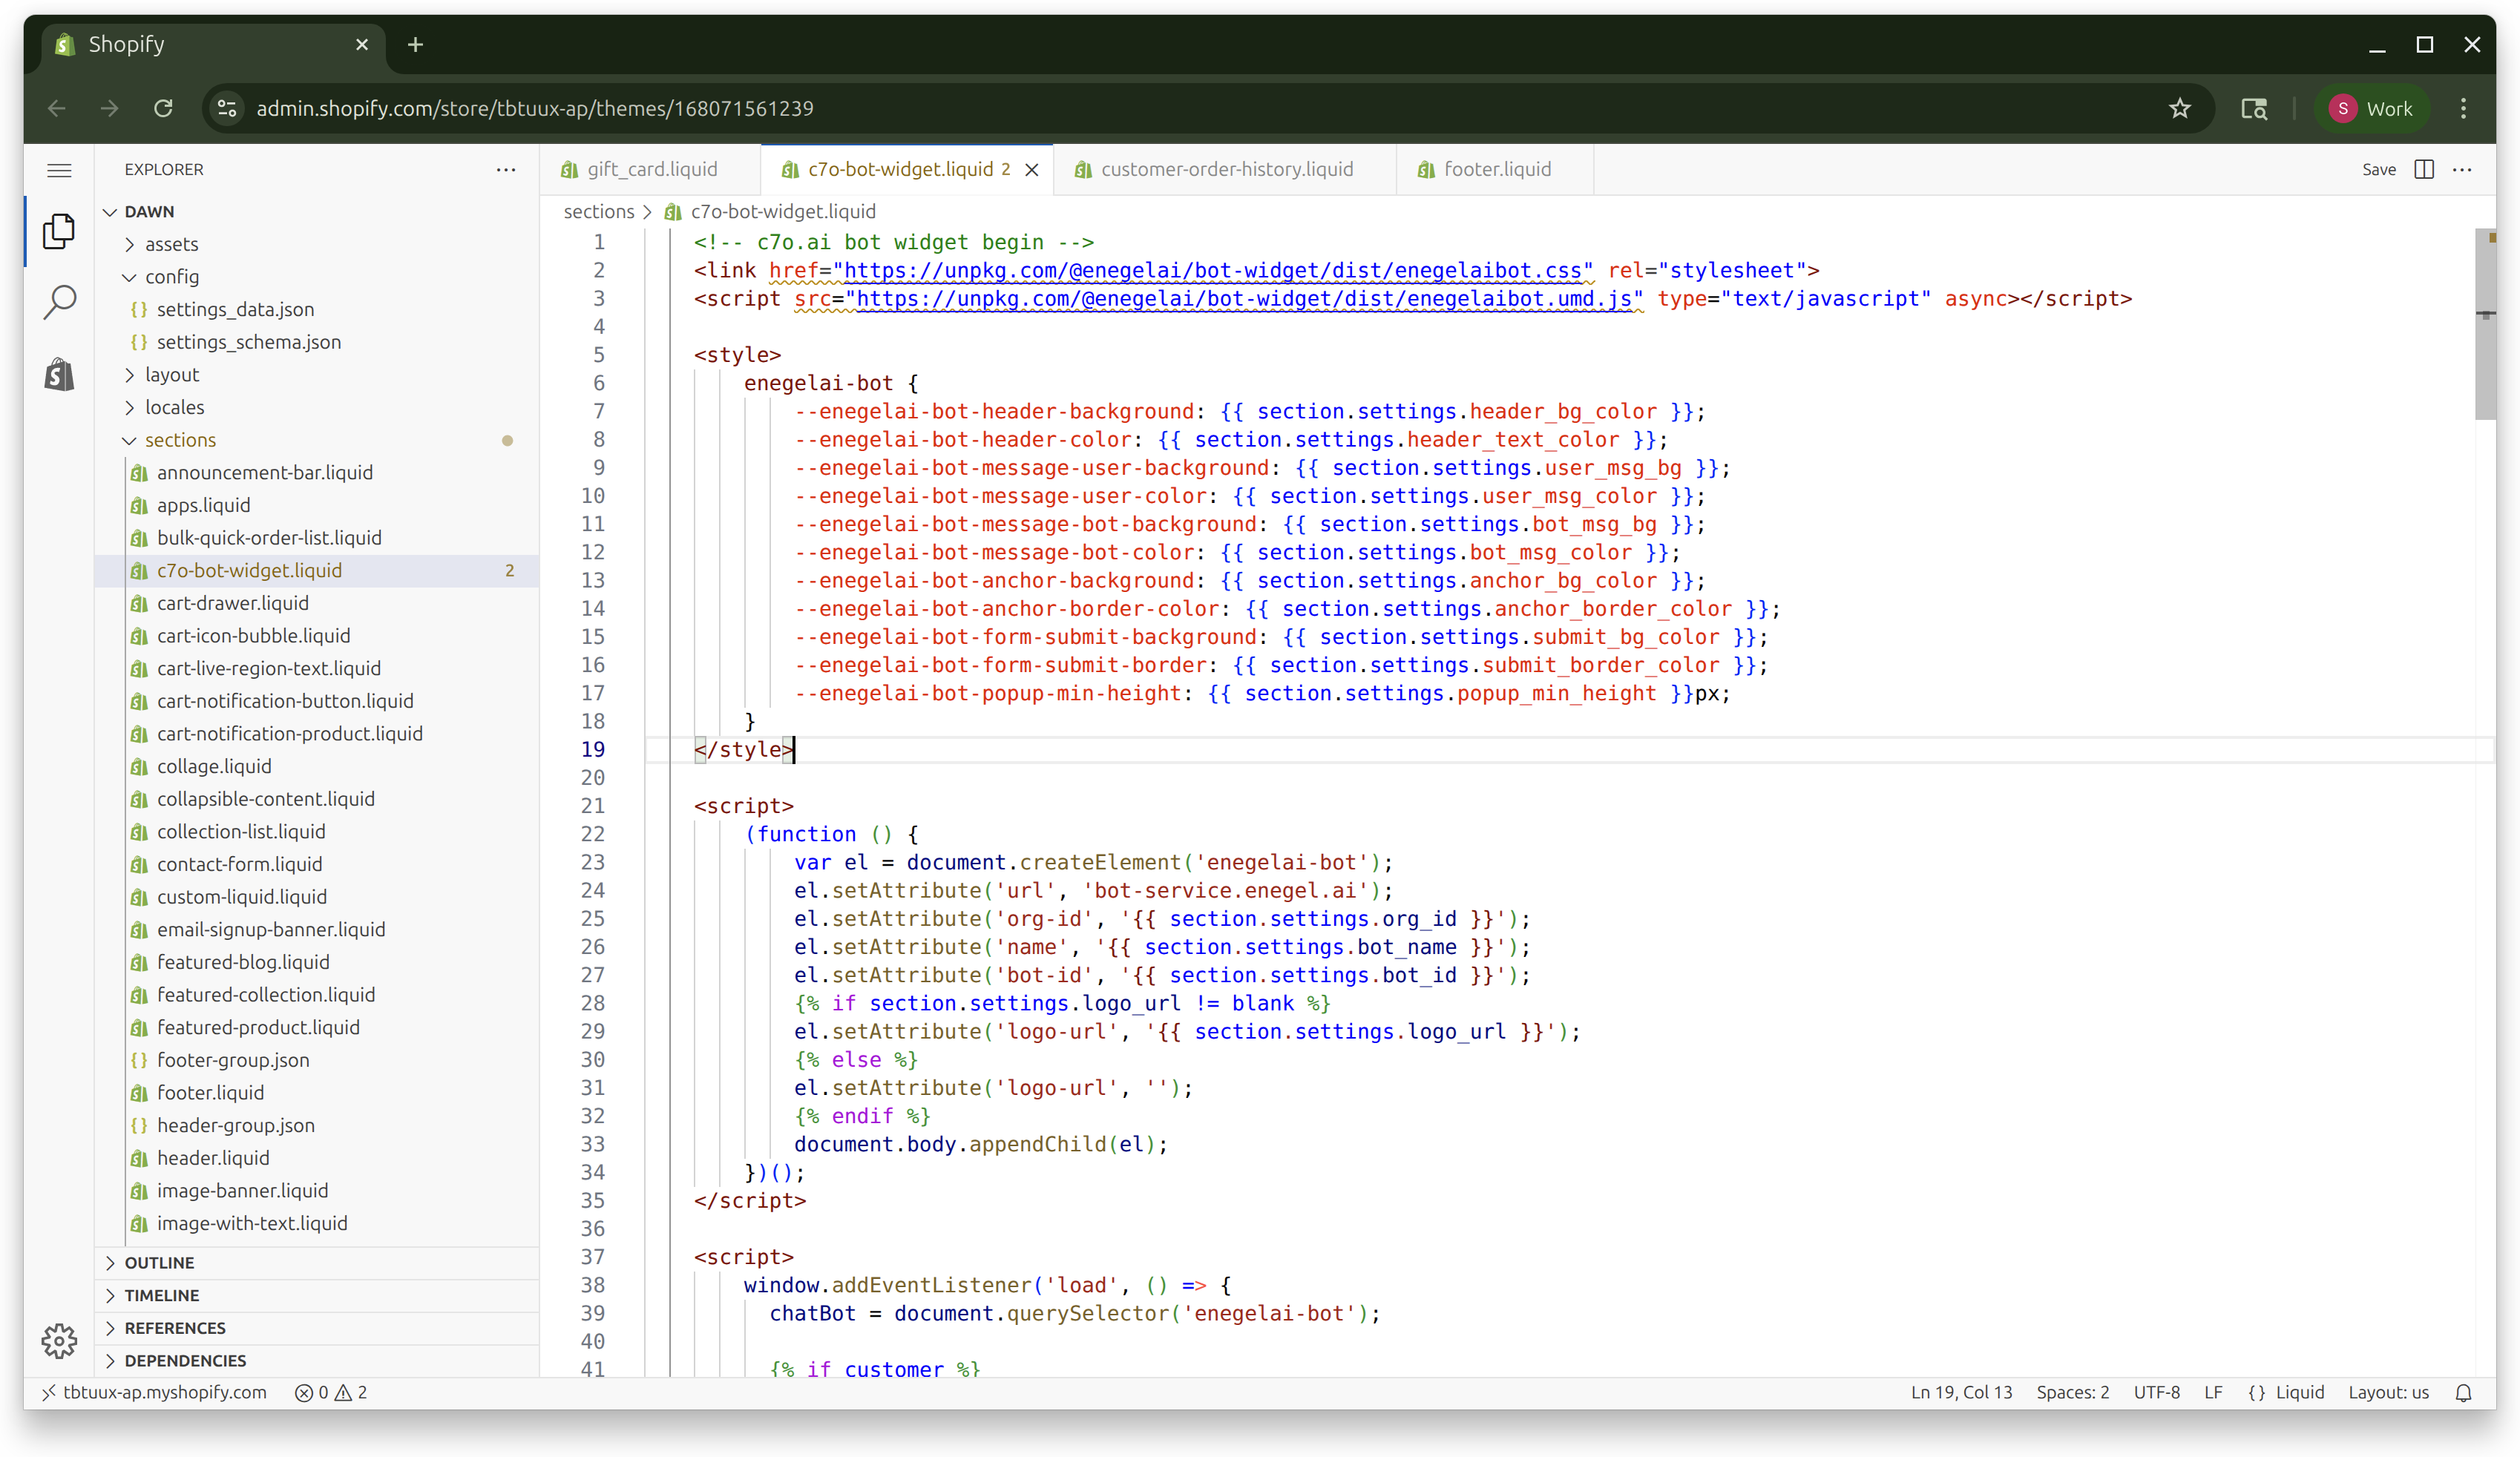Click the split editor icon
2520x1457 pixels.
[x=2423, y=169]
